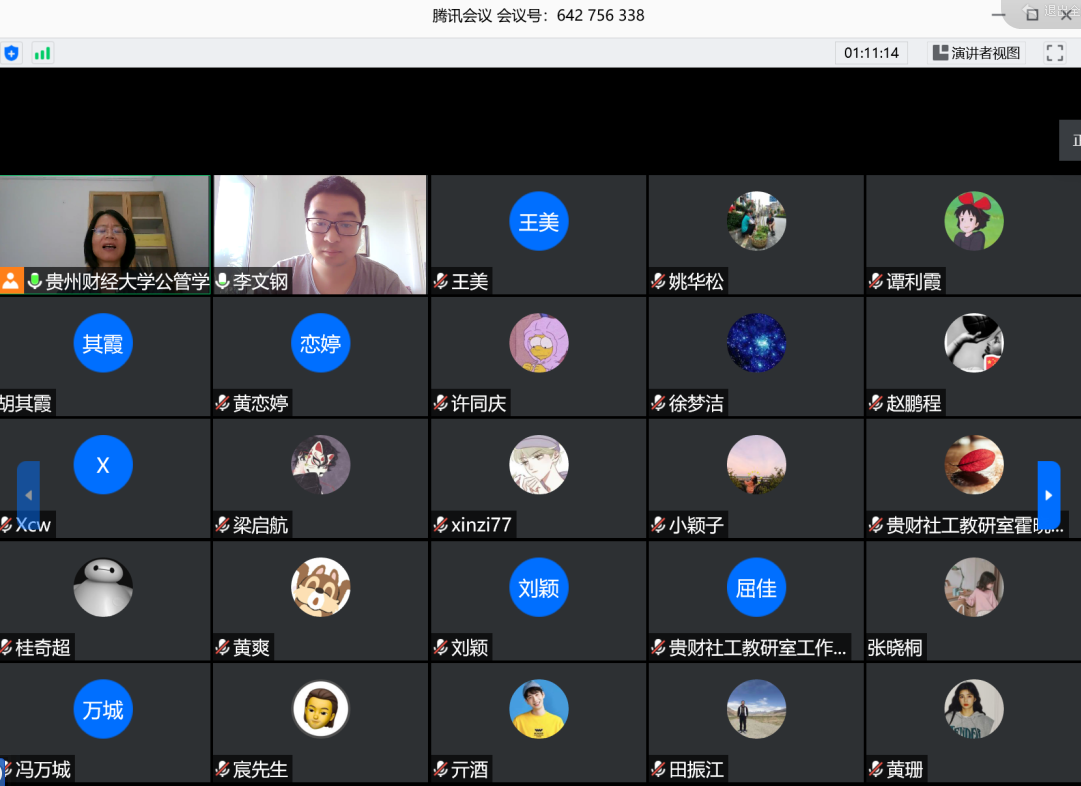Screen dimensions: 1081x786
Task: Click the blue security shield icon
Action: (x=11, y=53)
